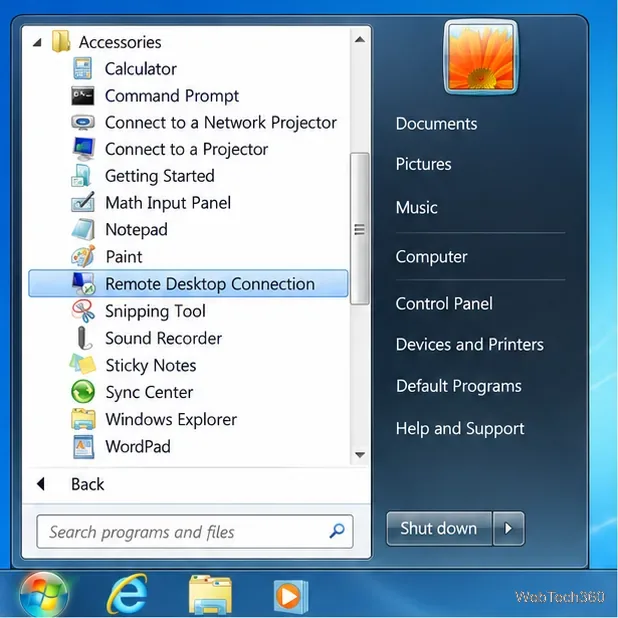
Task: Click the Getting Started icon
Action: (x=82, y=176)
